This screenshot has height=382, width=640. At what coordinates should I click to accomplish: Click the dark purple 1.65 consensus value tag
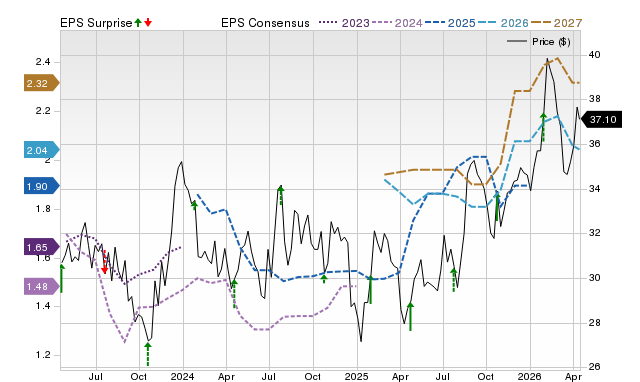42,247
